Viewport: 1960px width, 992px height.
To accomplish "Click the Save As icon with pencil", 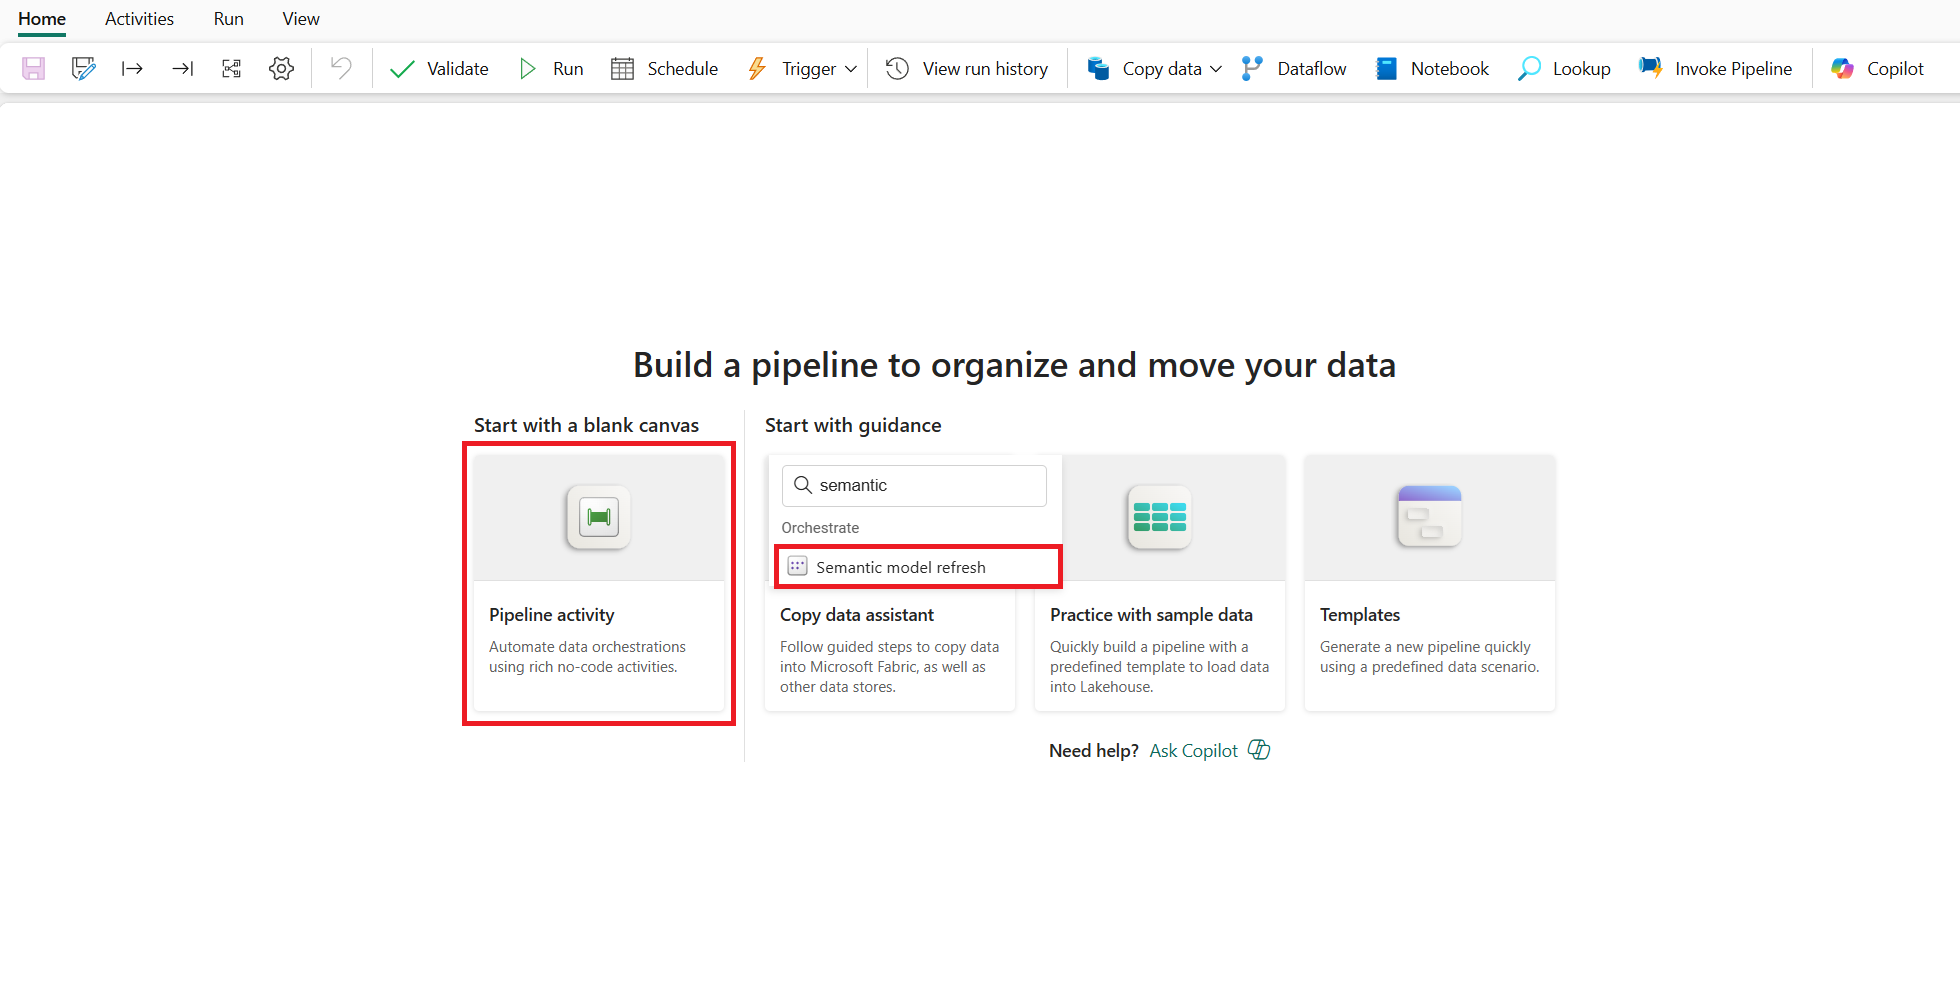I will coord(83,68).
